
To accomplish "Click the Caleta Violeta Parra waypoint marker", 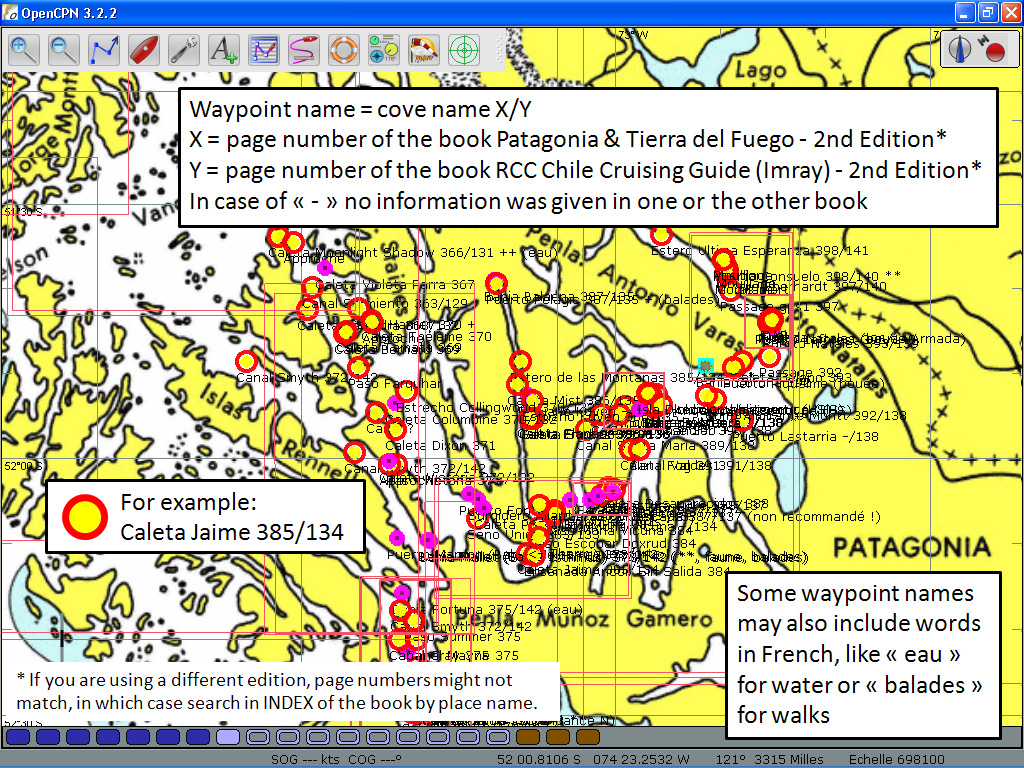I will click(x=312, y=287).
